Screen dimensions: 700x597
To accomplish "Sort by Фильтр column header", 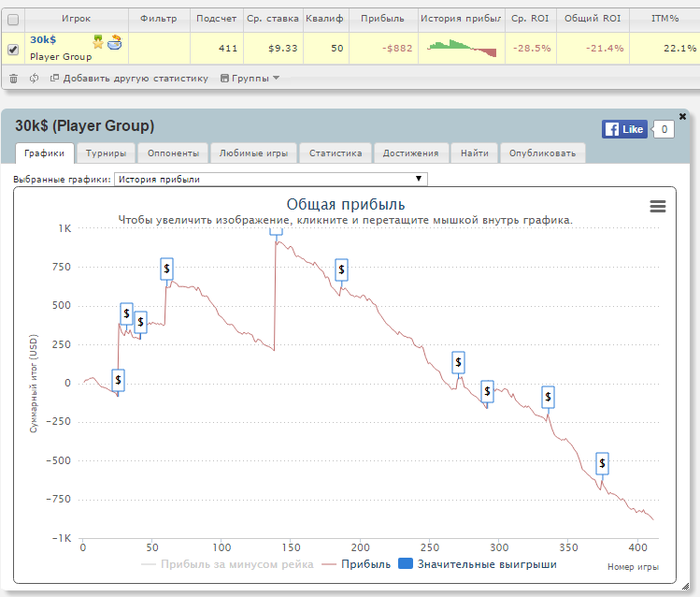I will pos(159,19).
